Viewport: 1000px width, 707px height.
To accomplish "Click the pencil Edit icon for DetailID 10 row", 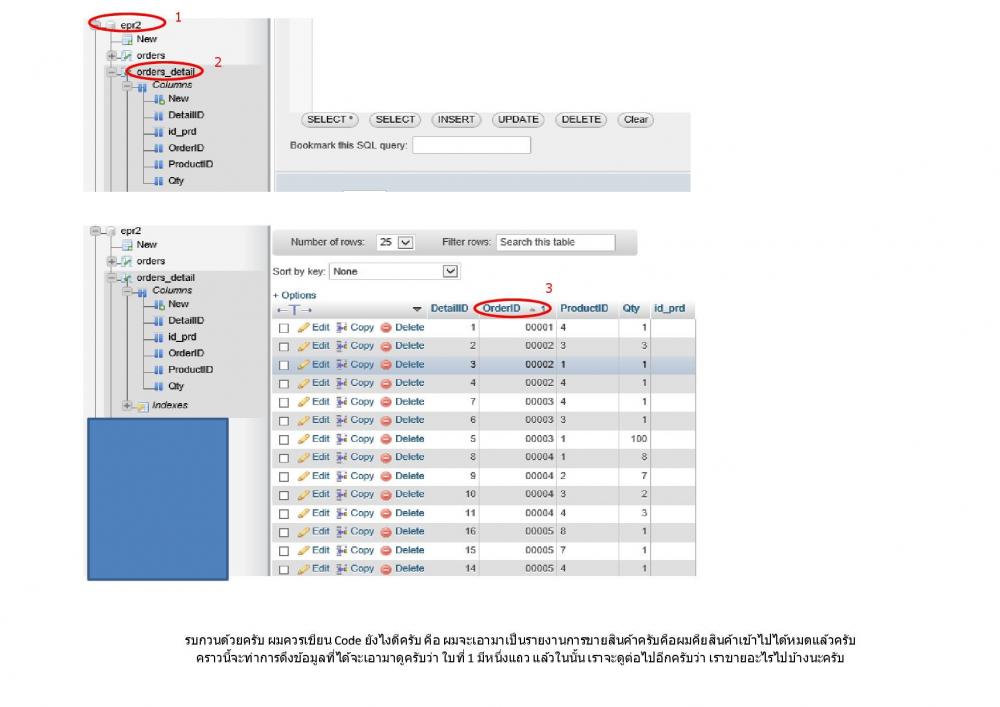I will tap(304, 495).
